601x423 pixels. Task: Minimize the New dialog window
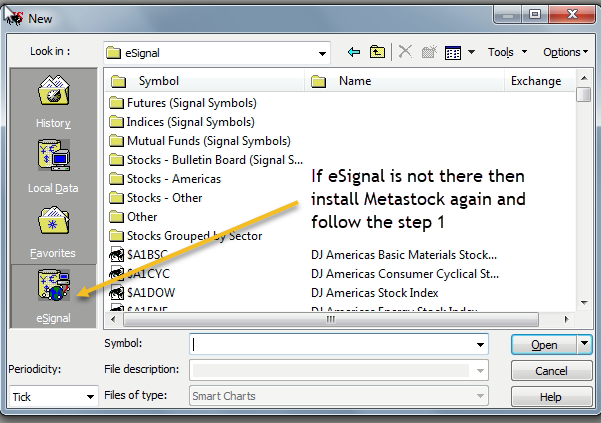pos(508,15)
